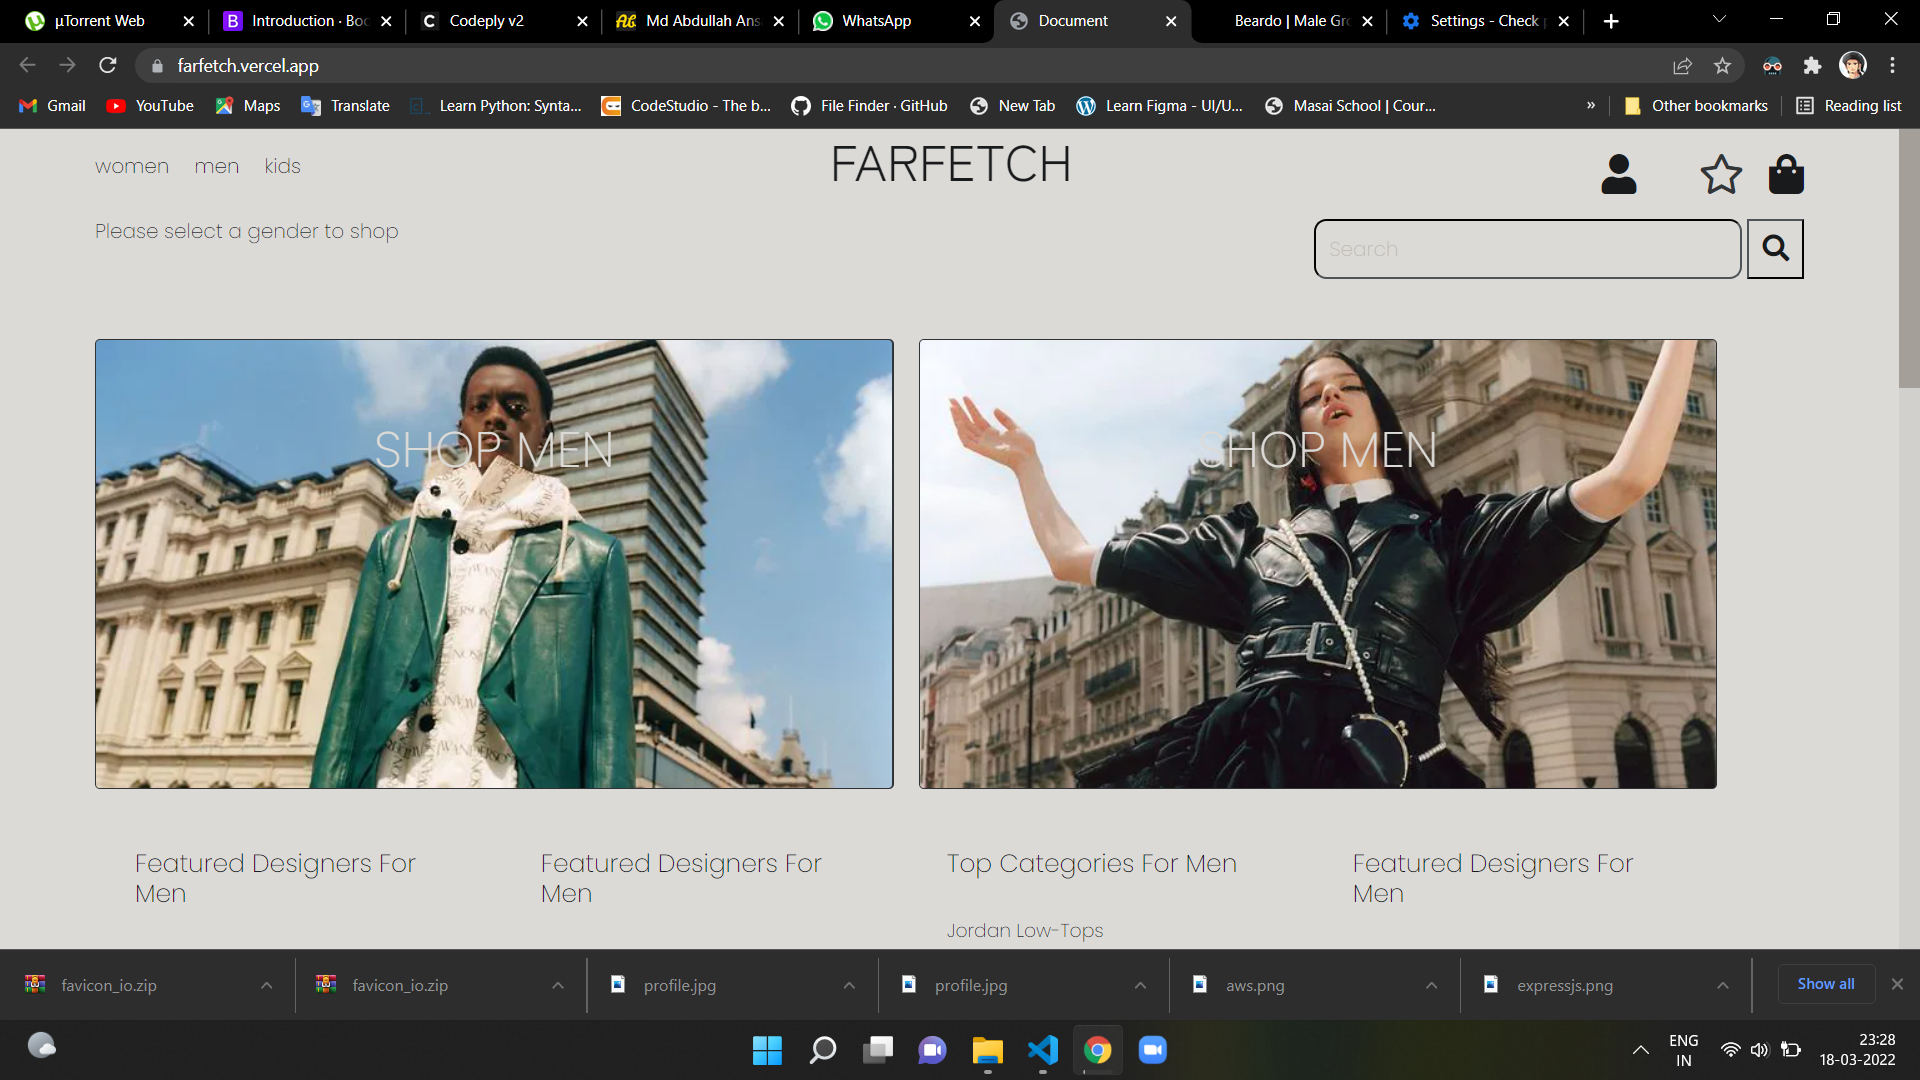Expand options for first profile.jpg download
1920x1080 pixels.
[x=849, y=986]
